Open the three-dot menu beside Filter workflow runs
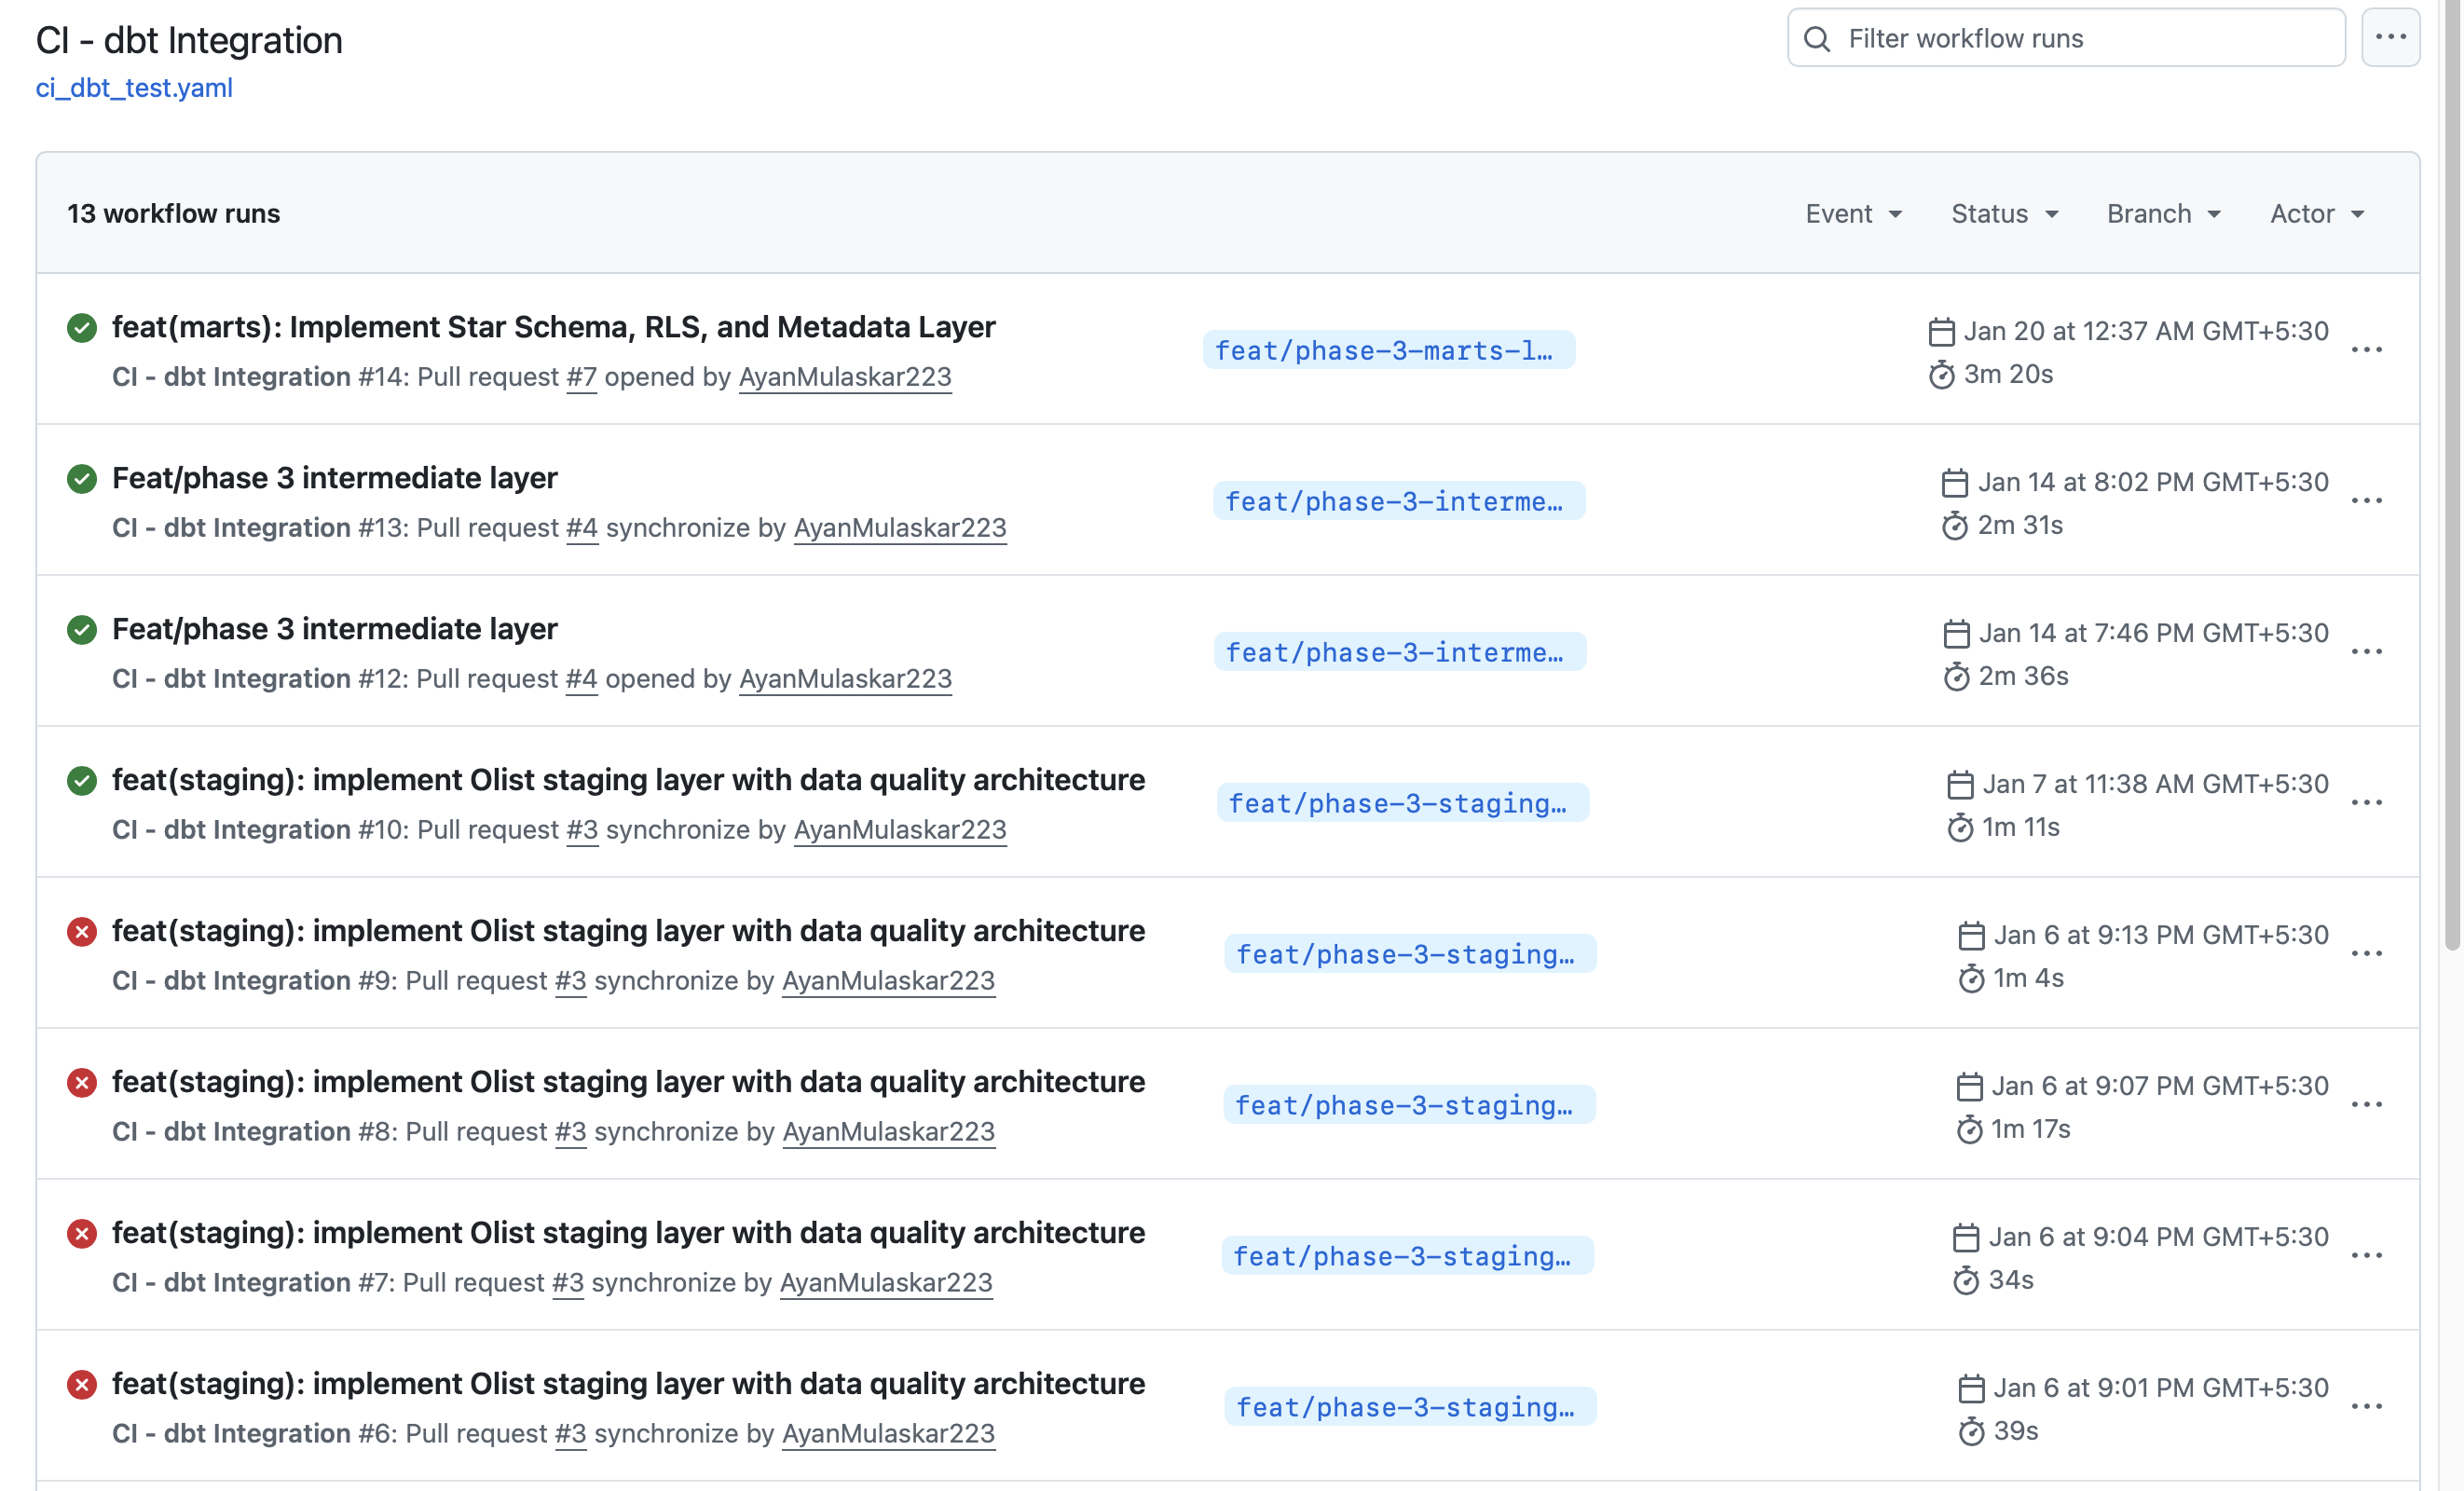Image resolution: width=2464 pixels, height=1491 pixels. click(2390, 37)
